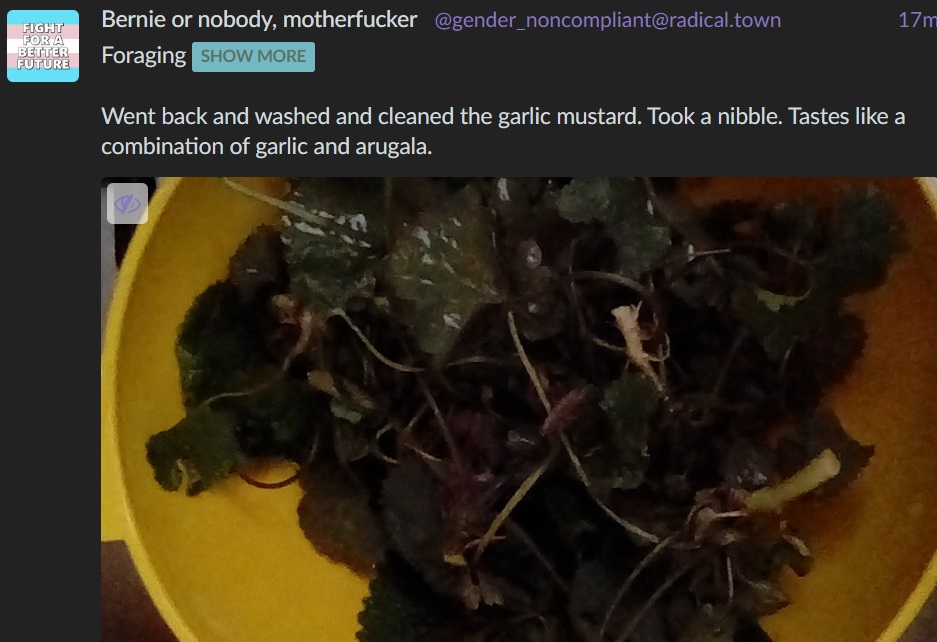Click the @gender_noncompliant@radical.town handle
The height and width of the screenshot is (642, 937).
coord(607,20)
